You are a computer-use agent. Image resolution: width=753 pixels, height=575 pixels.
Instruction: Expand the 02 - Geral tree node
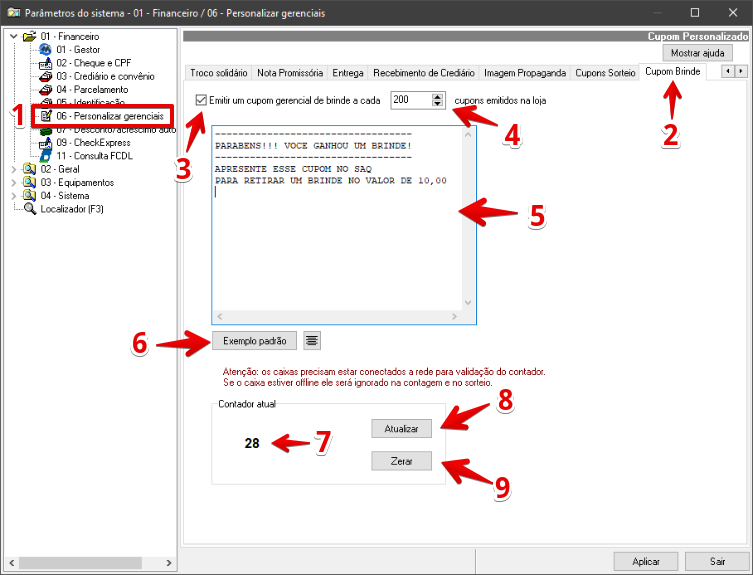pyautogui.click(x=14, y=169)
